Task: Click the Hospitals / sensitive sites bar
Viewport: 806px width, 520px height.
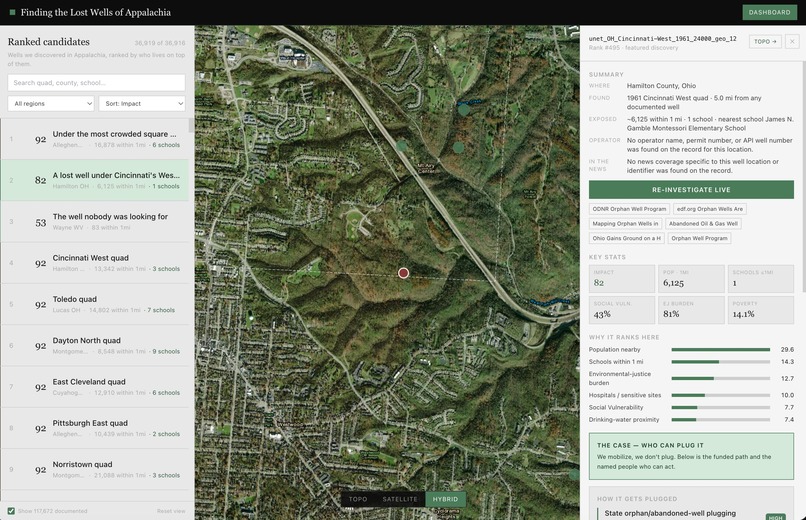Action: point(721,395)
